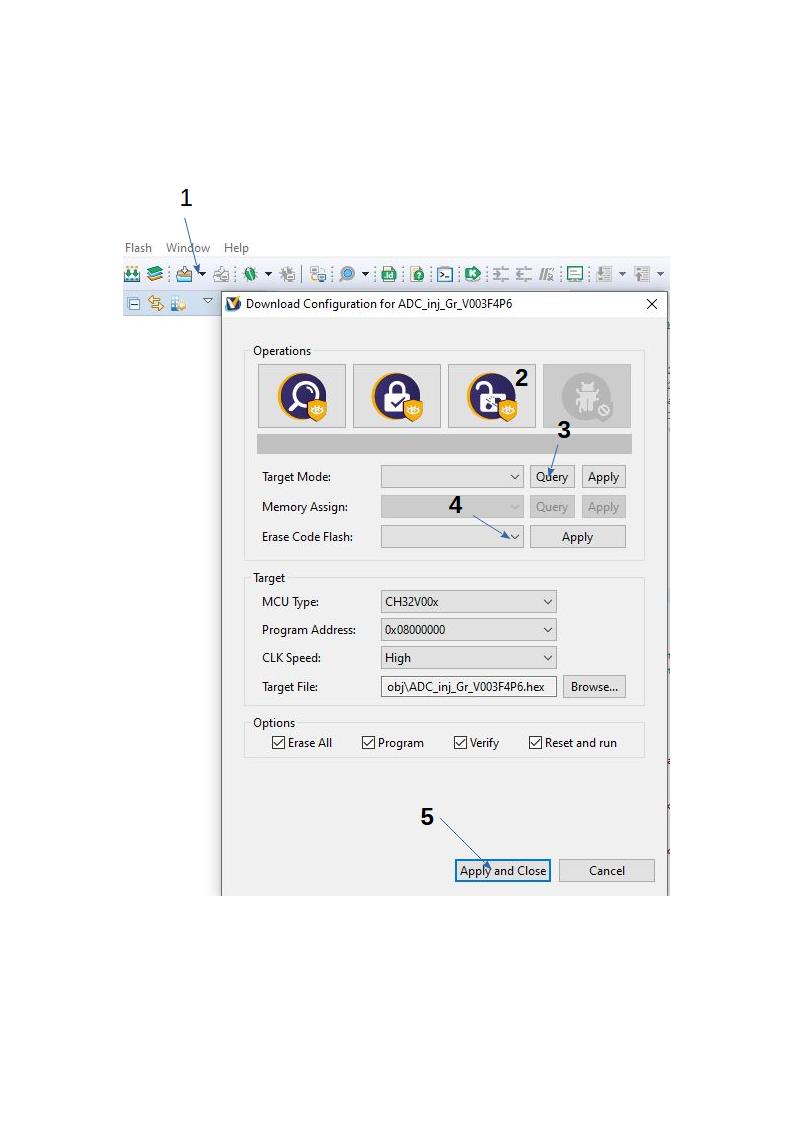Click the grayed toggle comment toolbar icon
The image size is (794, 1123).
(547, 274)
